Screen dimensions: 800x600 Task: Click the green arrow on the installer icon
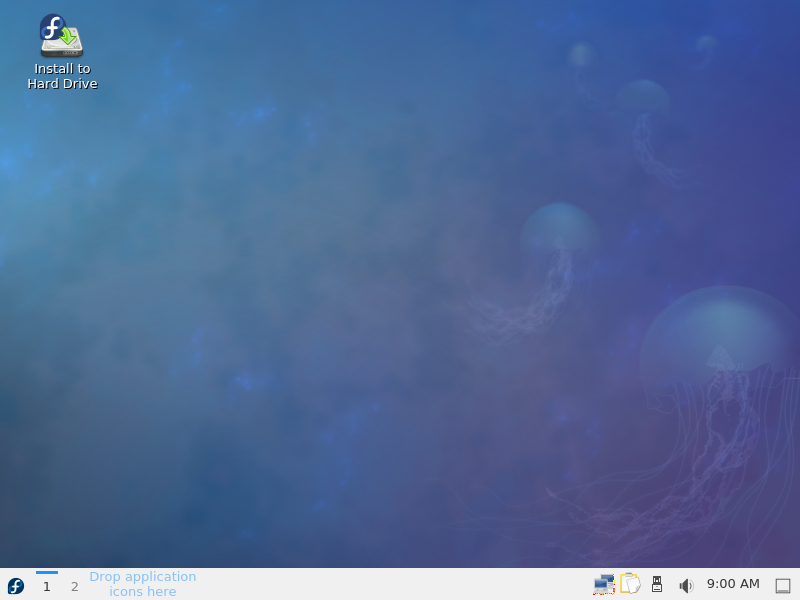coord(67,38)
